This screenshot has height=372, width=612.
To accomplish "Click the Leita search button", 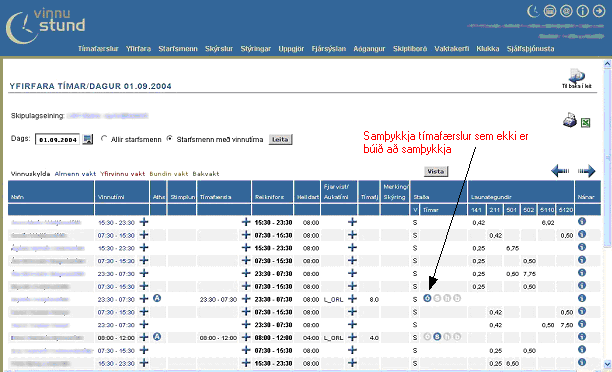I will click(280, 139).
